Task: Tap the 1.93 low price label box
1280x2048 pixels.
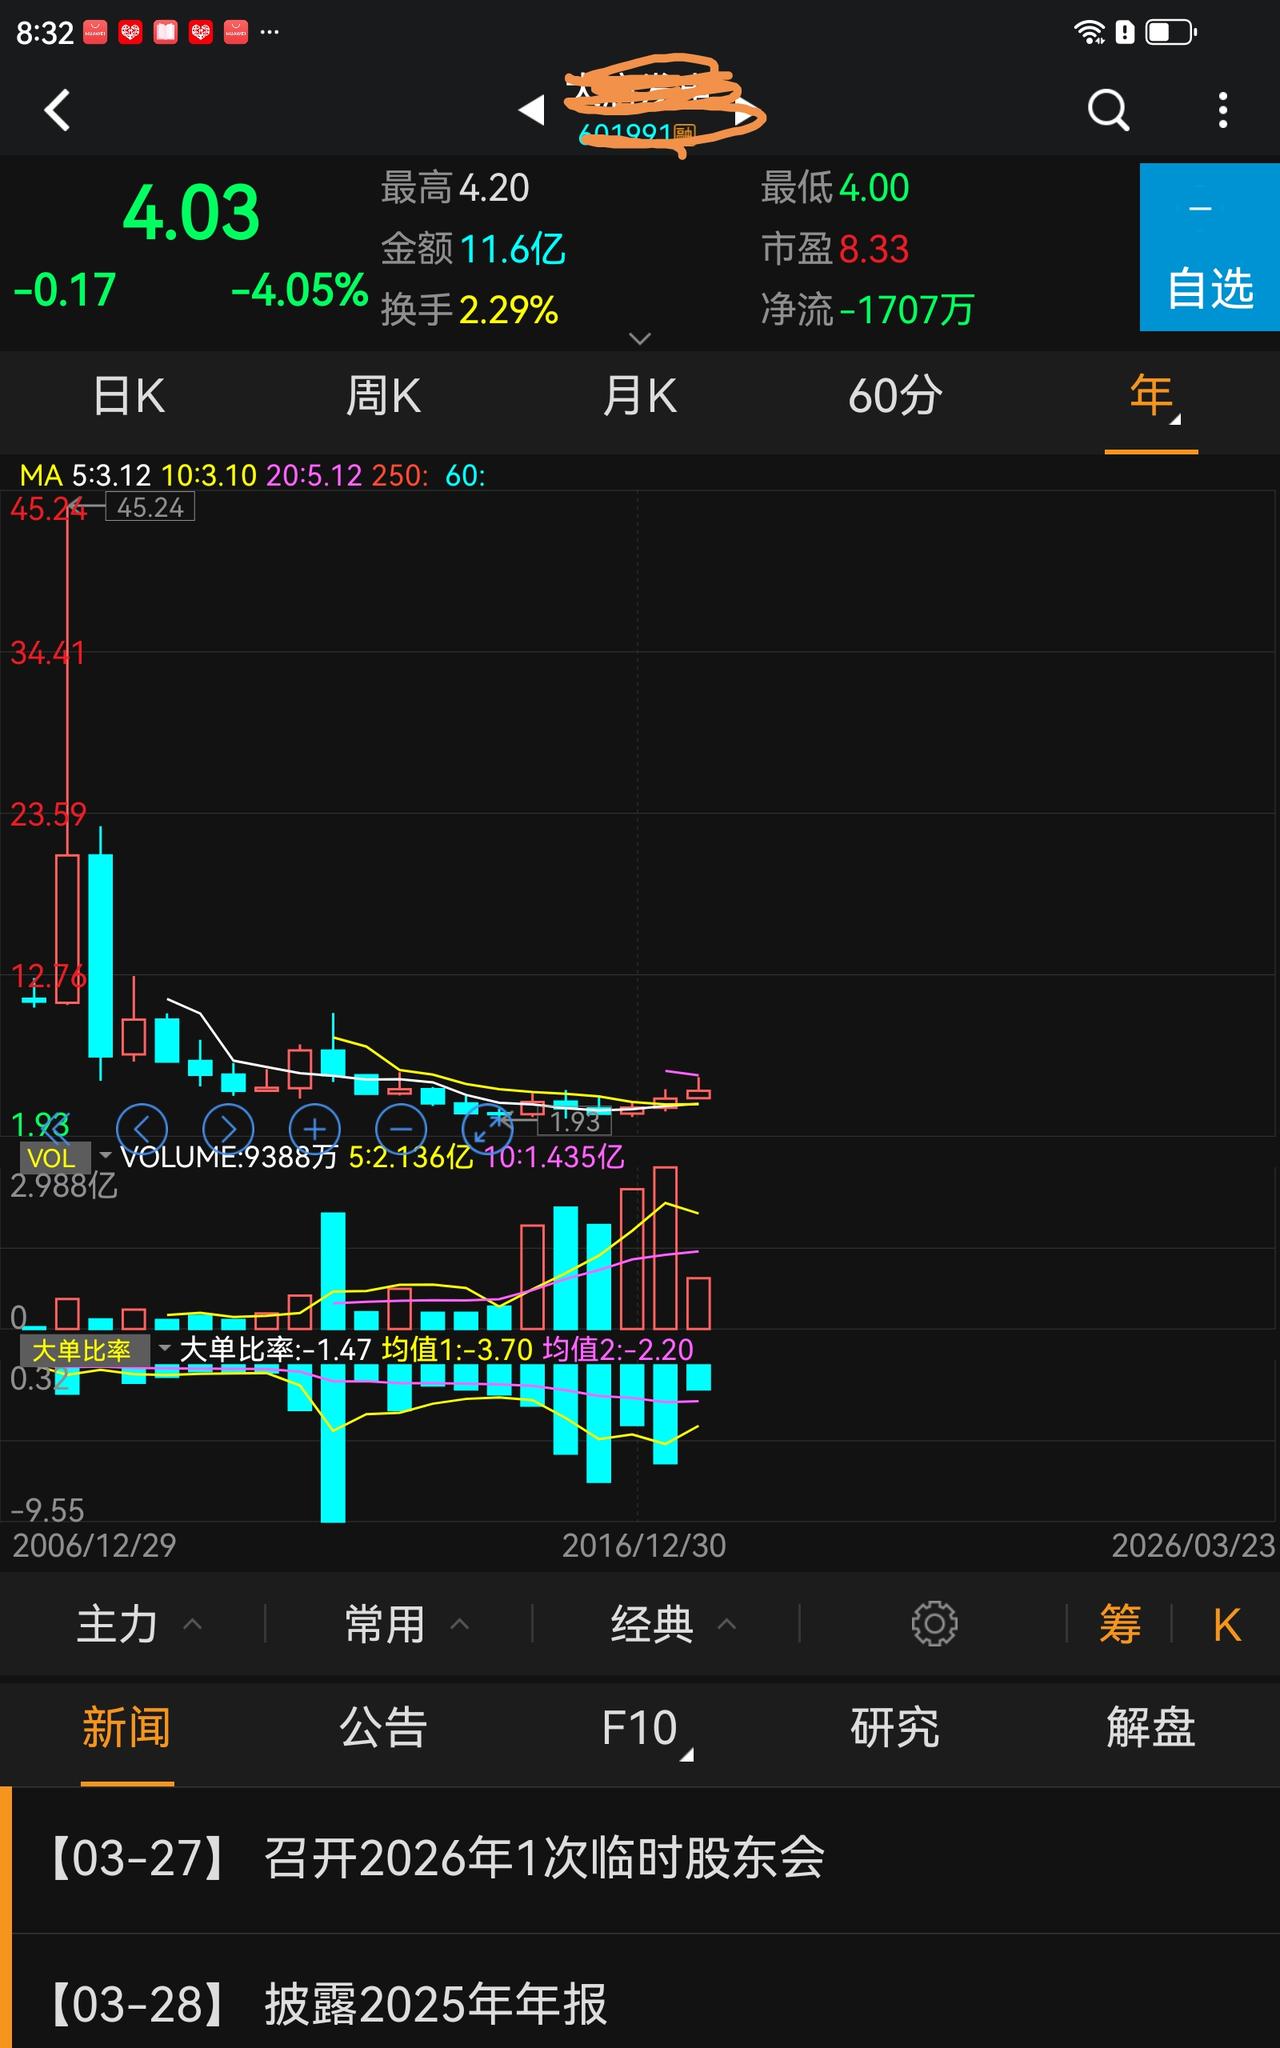Action: click(575, 1121)
